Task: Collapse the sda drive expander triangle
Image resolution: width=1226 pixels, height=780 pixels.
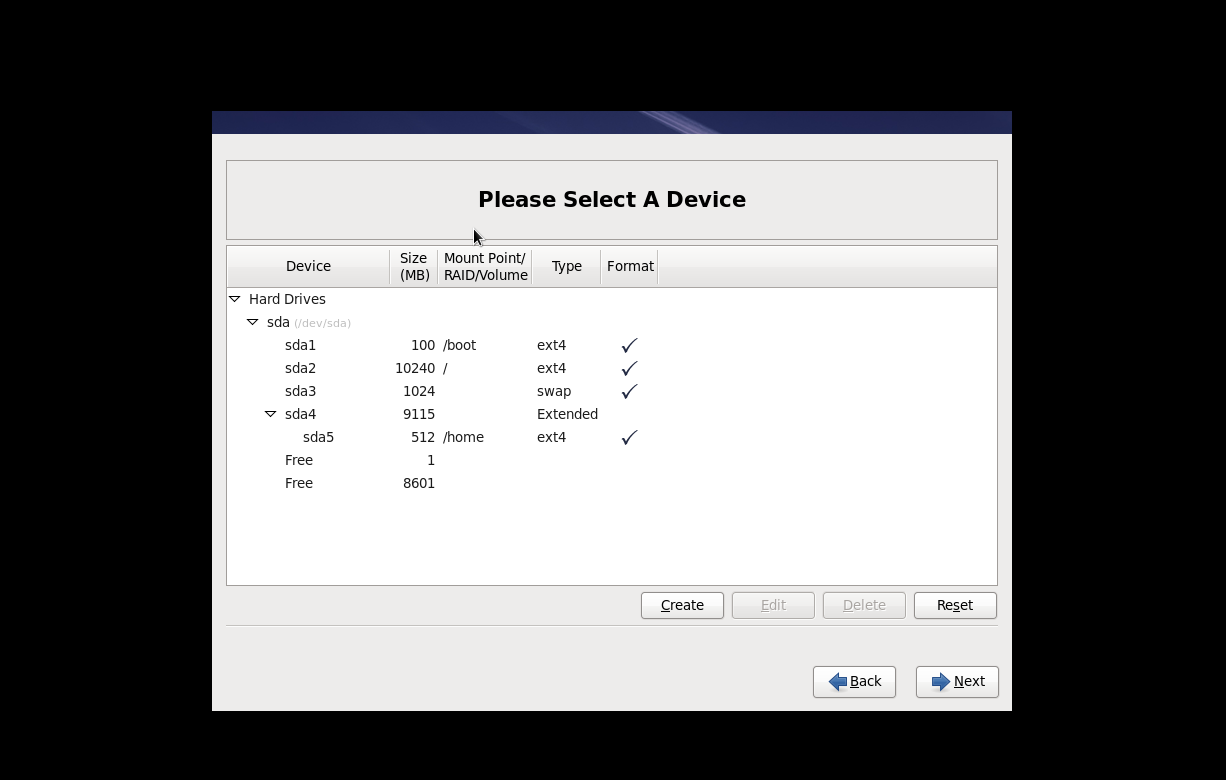Action: (x=253, y=322)
